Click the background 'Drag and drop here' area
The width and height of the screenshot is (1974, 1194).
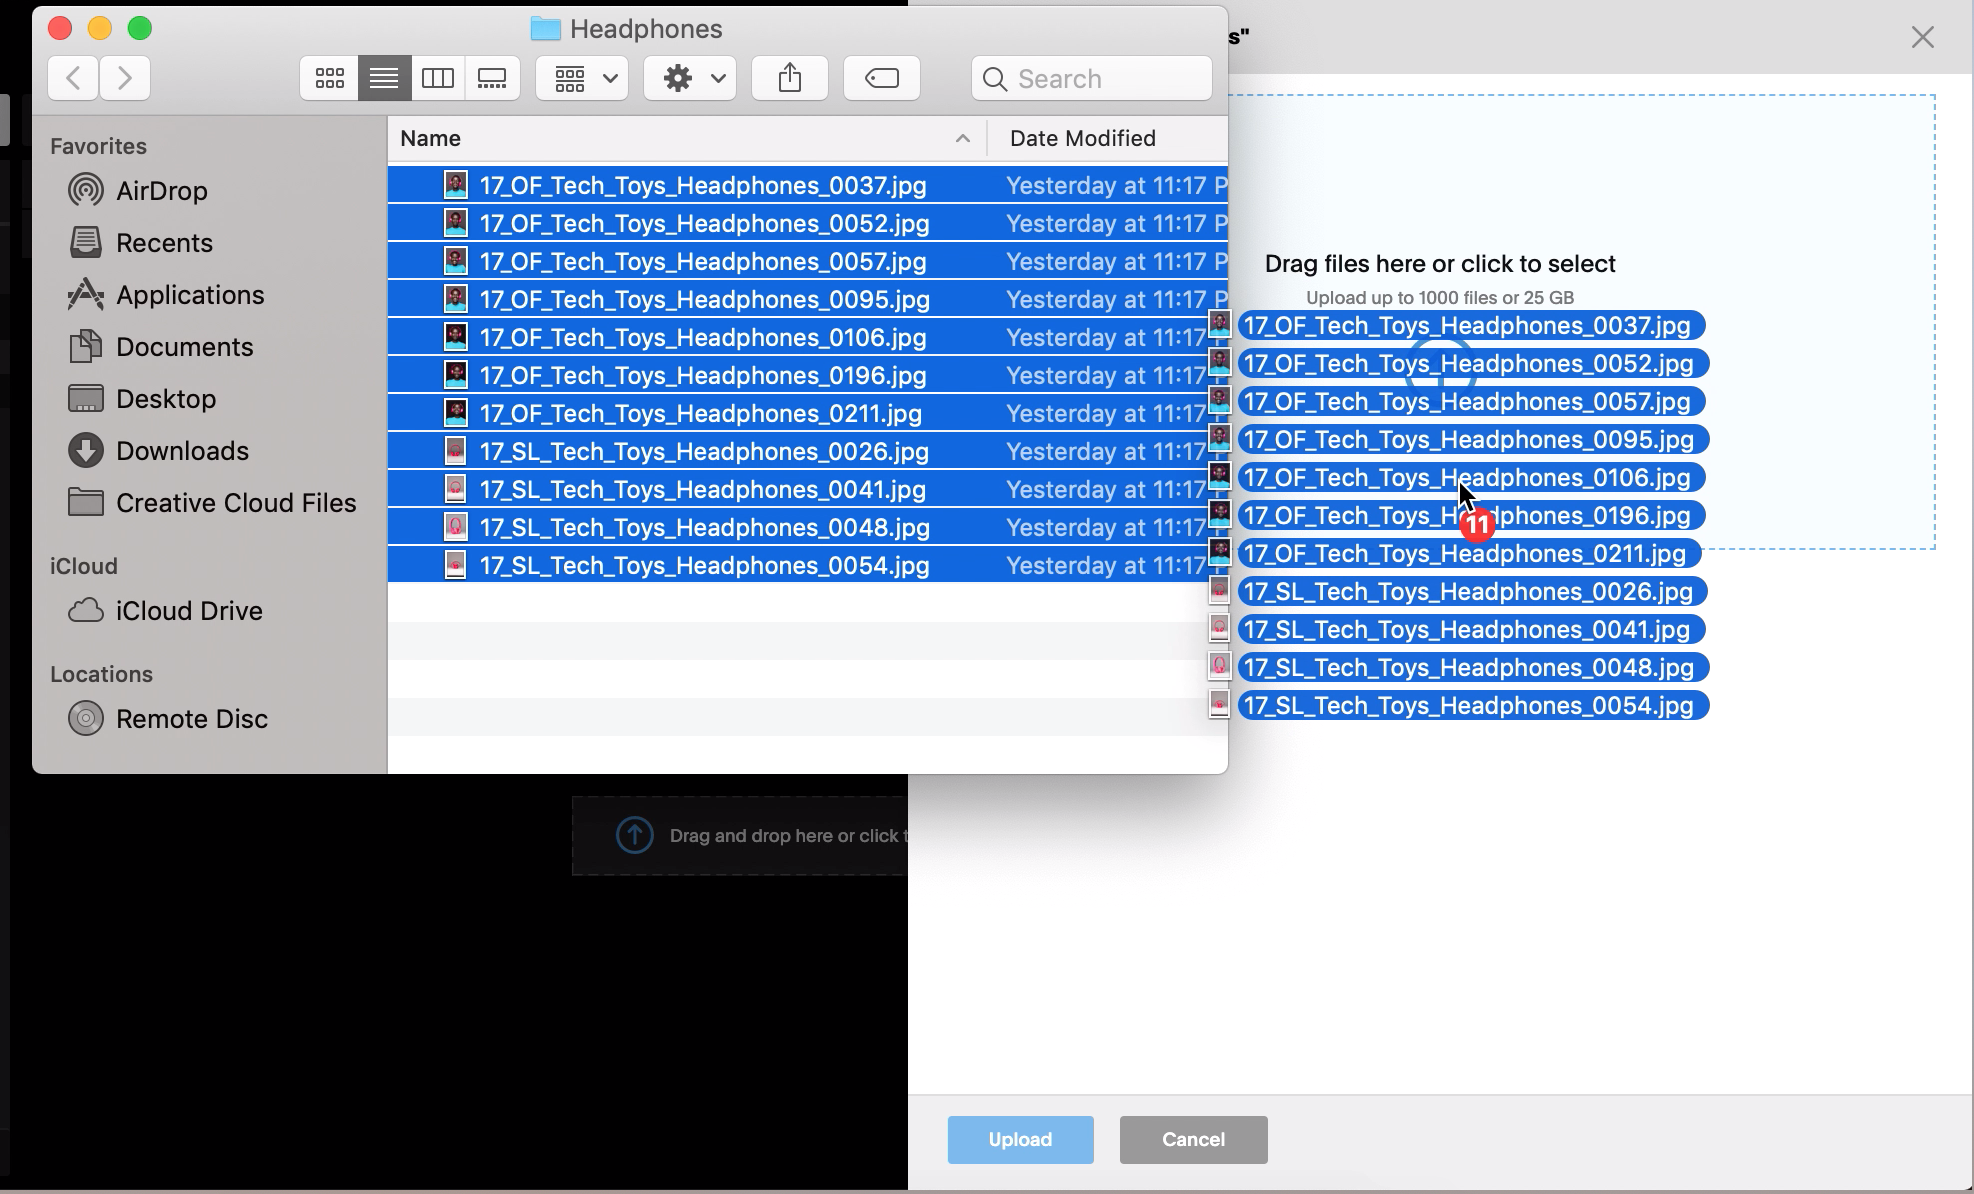coord(740,835)
